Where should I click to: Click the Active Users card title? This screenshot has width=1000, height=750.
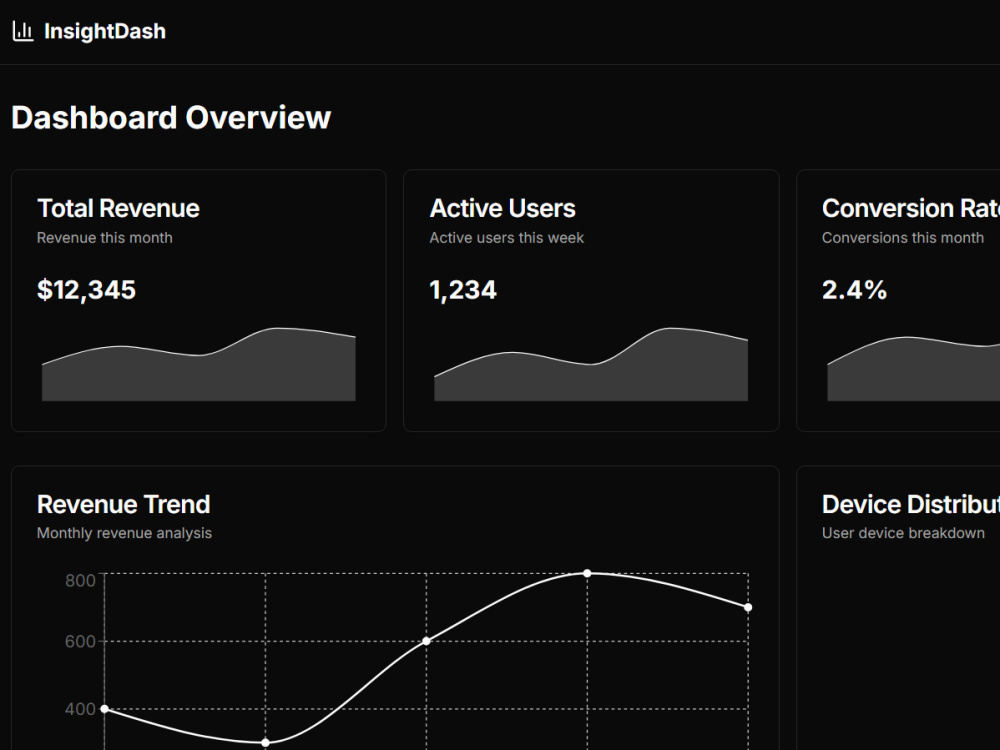[x=503, y=209]
